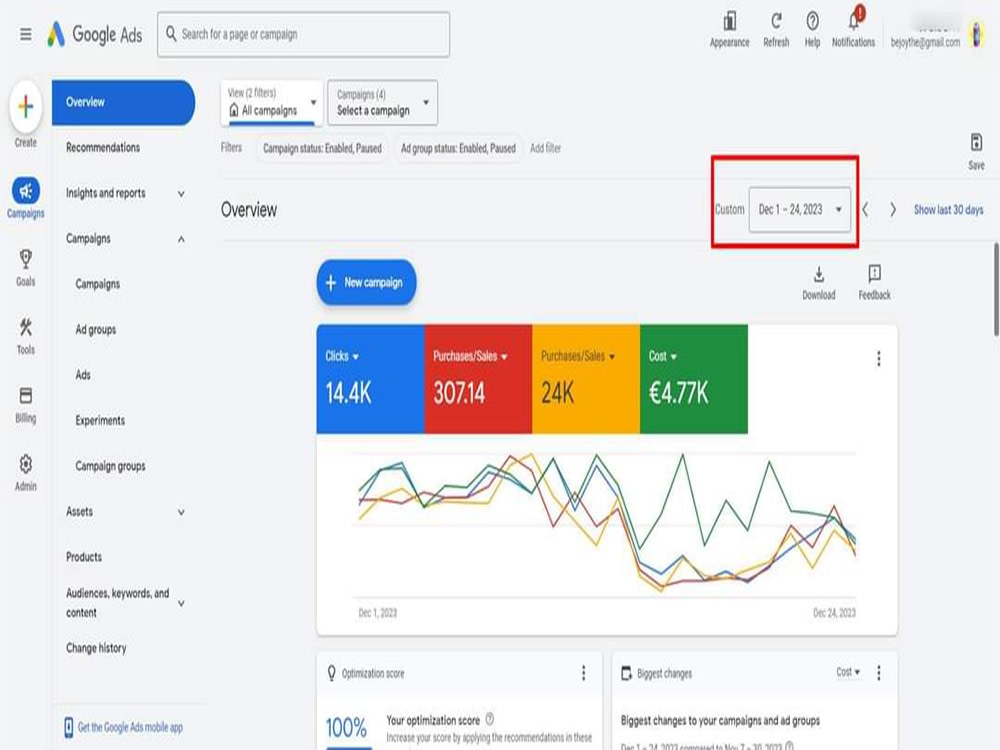This screenshot has width=1000, height=750.
Task: Open Recommendations in the side menu
Action: pyautogui.click(x=103, y=147)
